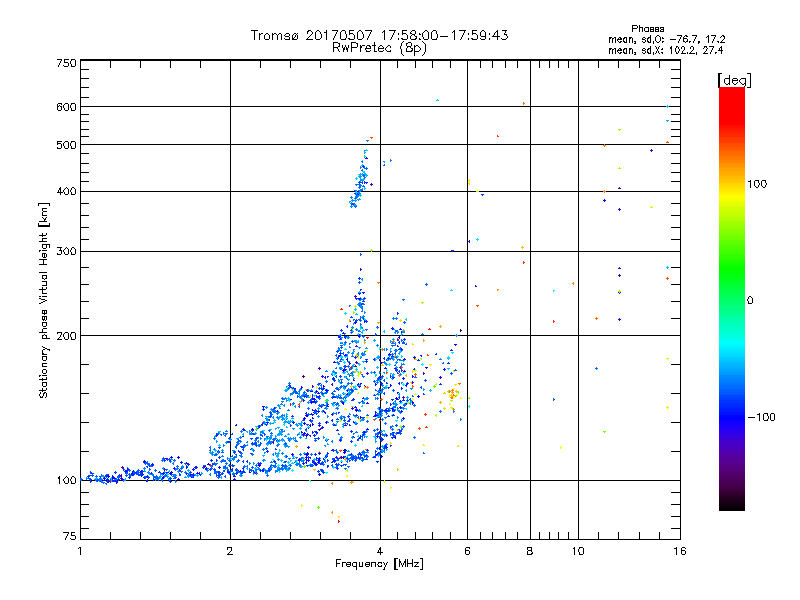The image size is (800, 600).
Task: Click the phase colorbar legend
Action: 732,298
